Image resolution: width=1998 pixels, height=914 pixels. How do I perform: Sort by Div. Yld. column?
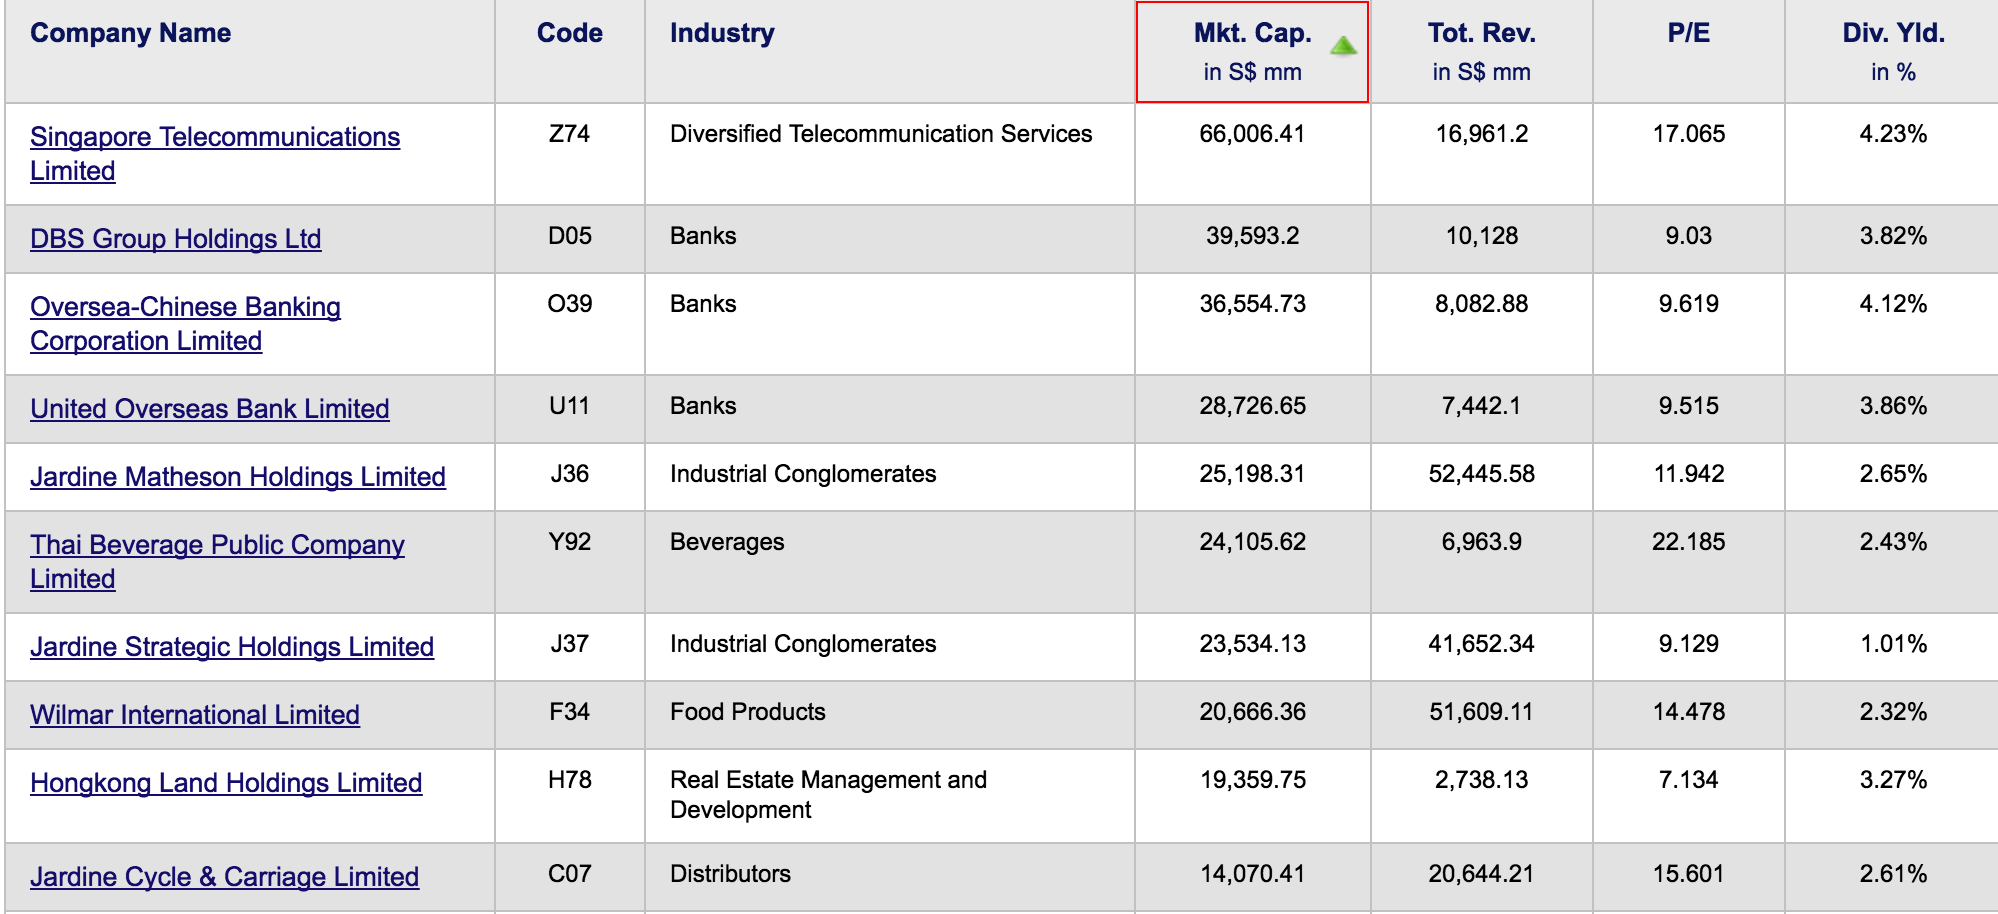(x=1892, y=34)
